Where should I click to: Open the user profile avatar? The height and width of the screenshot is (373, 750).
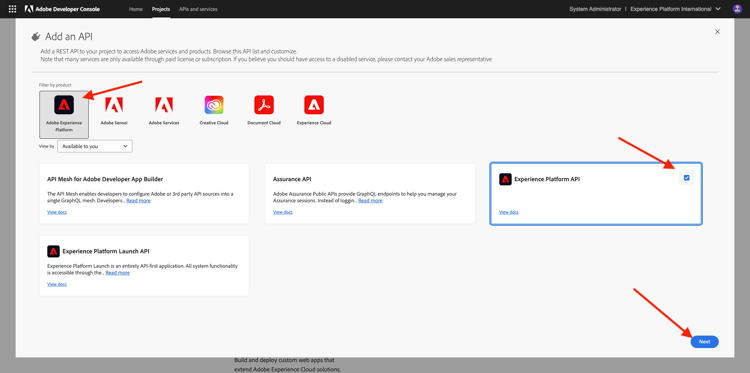click(737, 9)
